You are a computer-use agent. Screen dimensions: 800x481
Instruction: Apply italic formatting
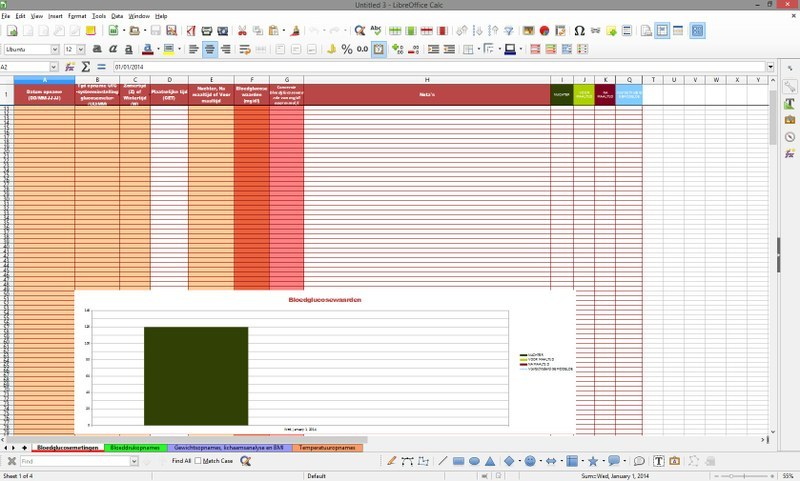click(x=113, y=49)
